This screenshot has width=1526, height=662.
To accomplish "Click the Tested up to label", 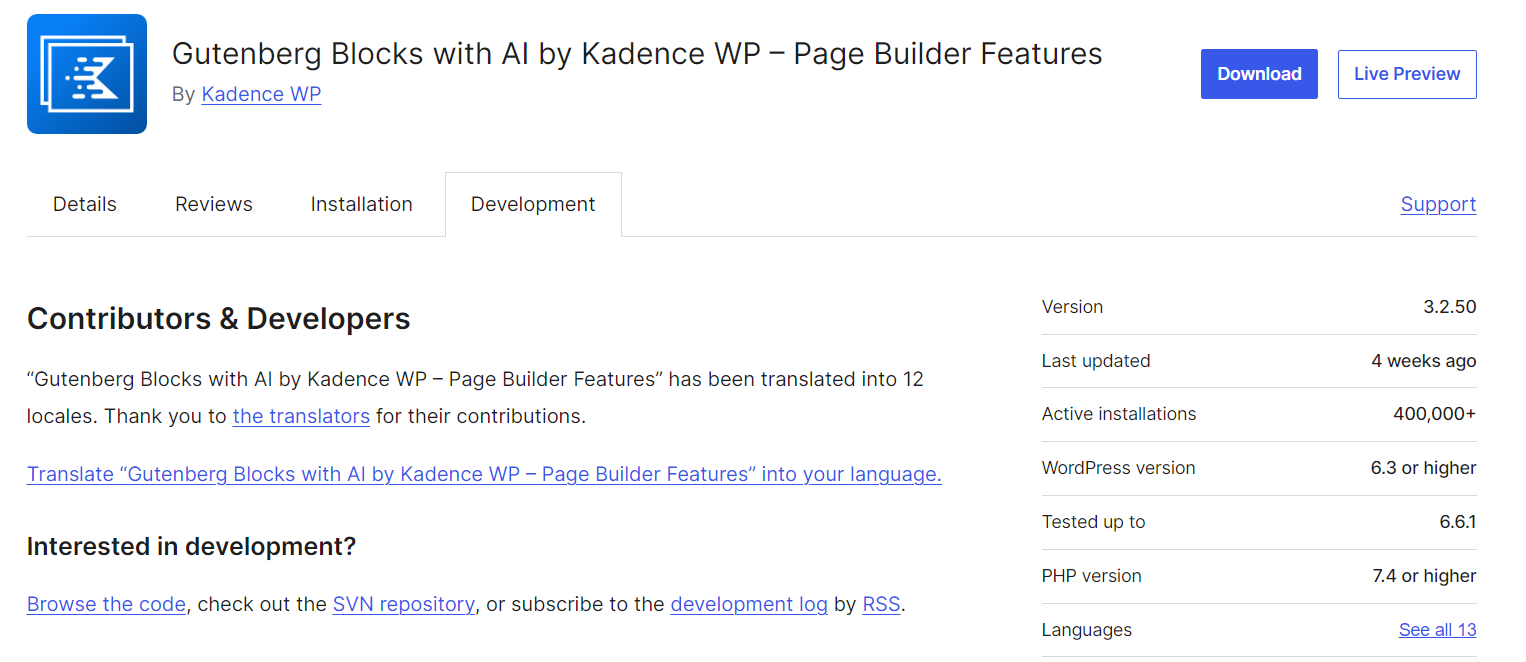I will point(1094,522).
